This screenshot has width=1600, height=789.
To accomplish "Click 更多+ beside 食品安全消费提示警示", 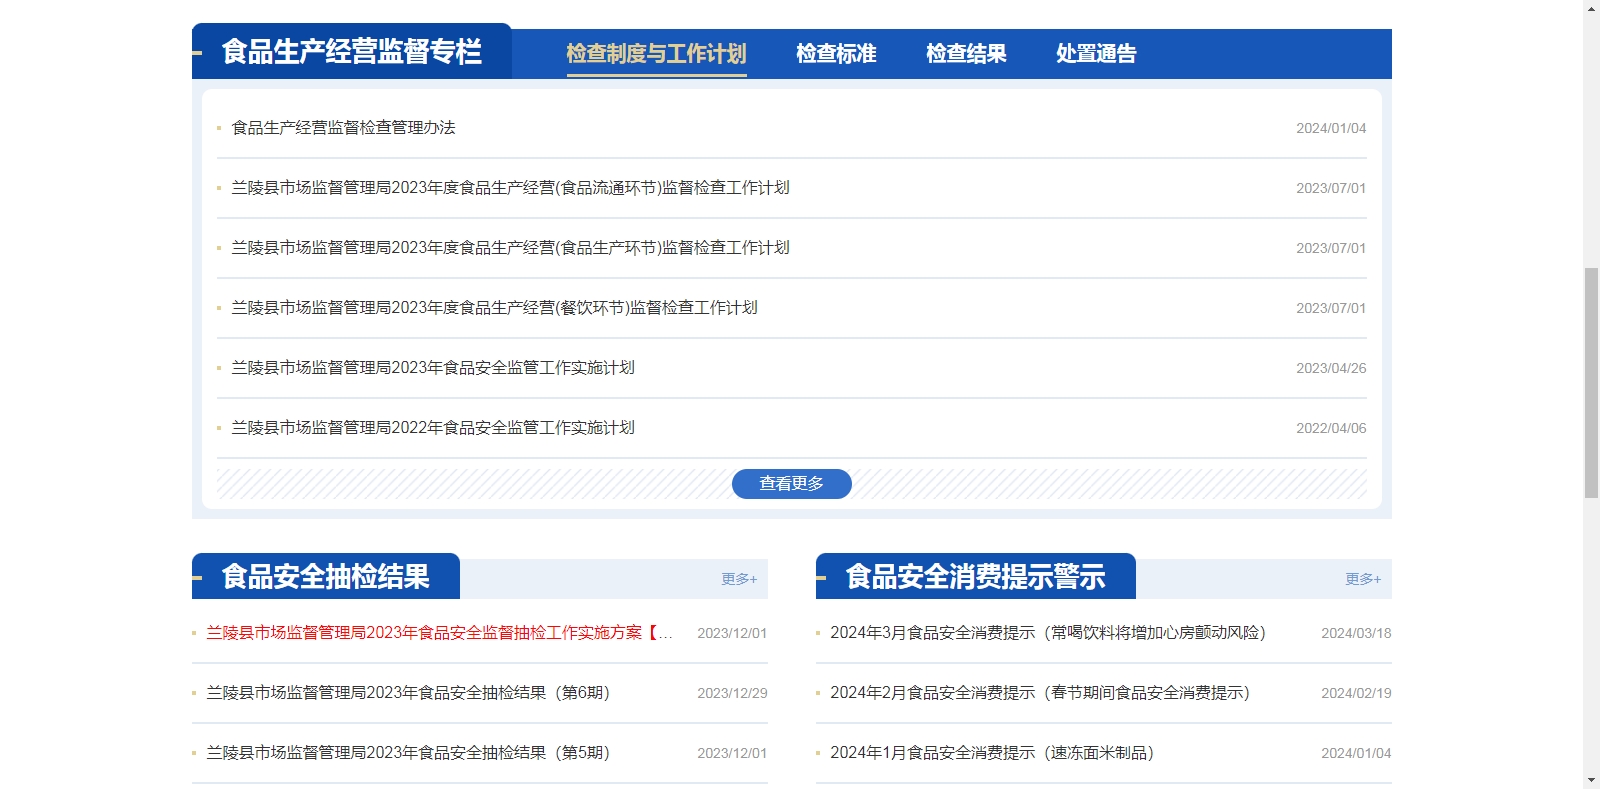I will pyautogui.click(x=1363, y=579).
